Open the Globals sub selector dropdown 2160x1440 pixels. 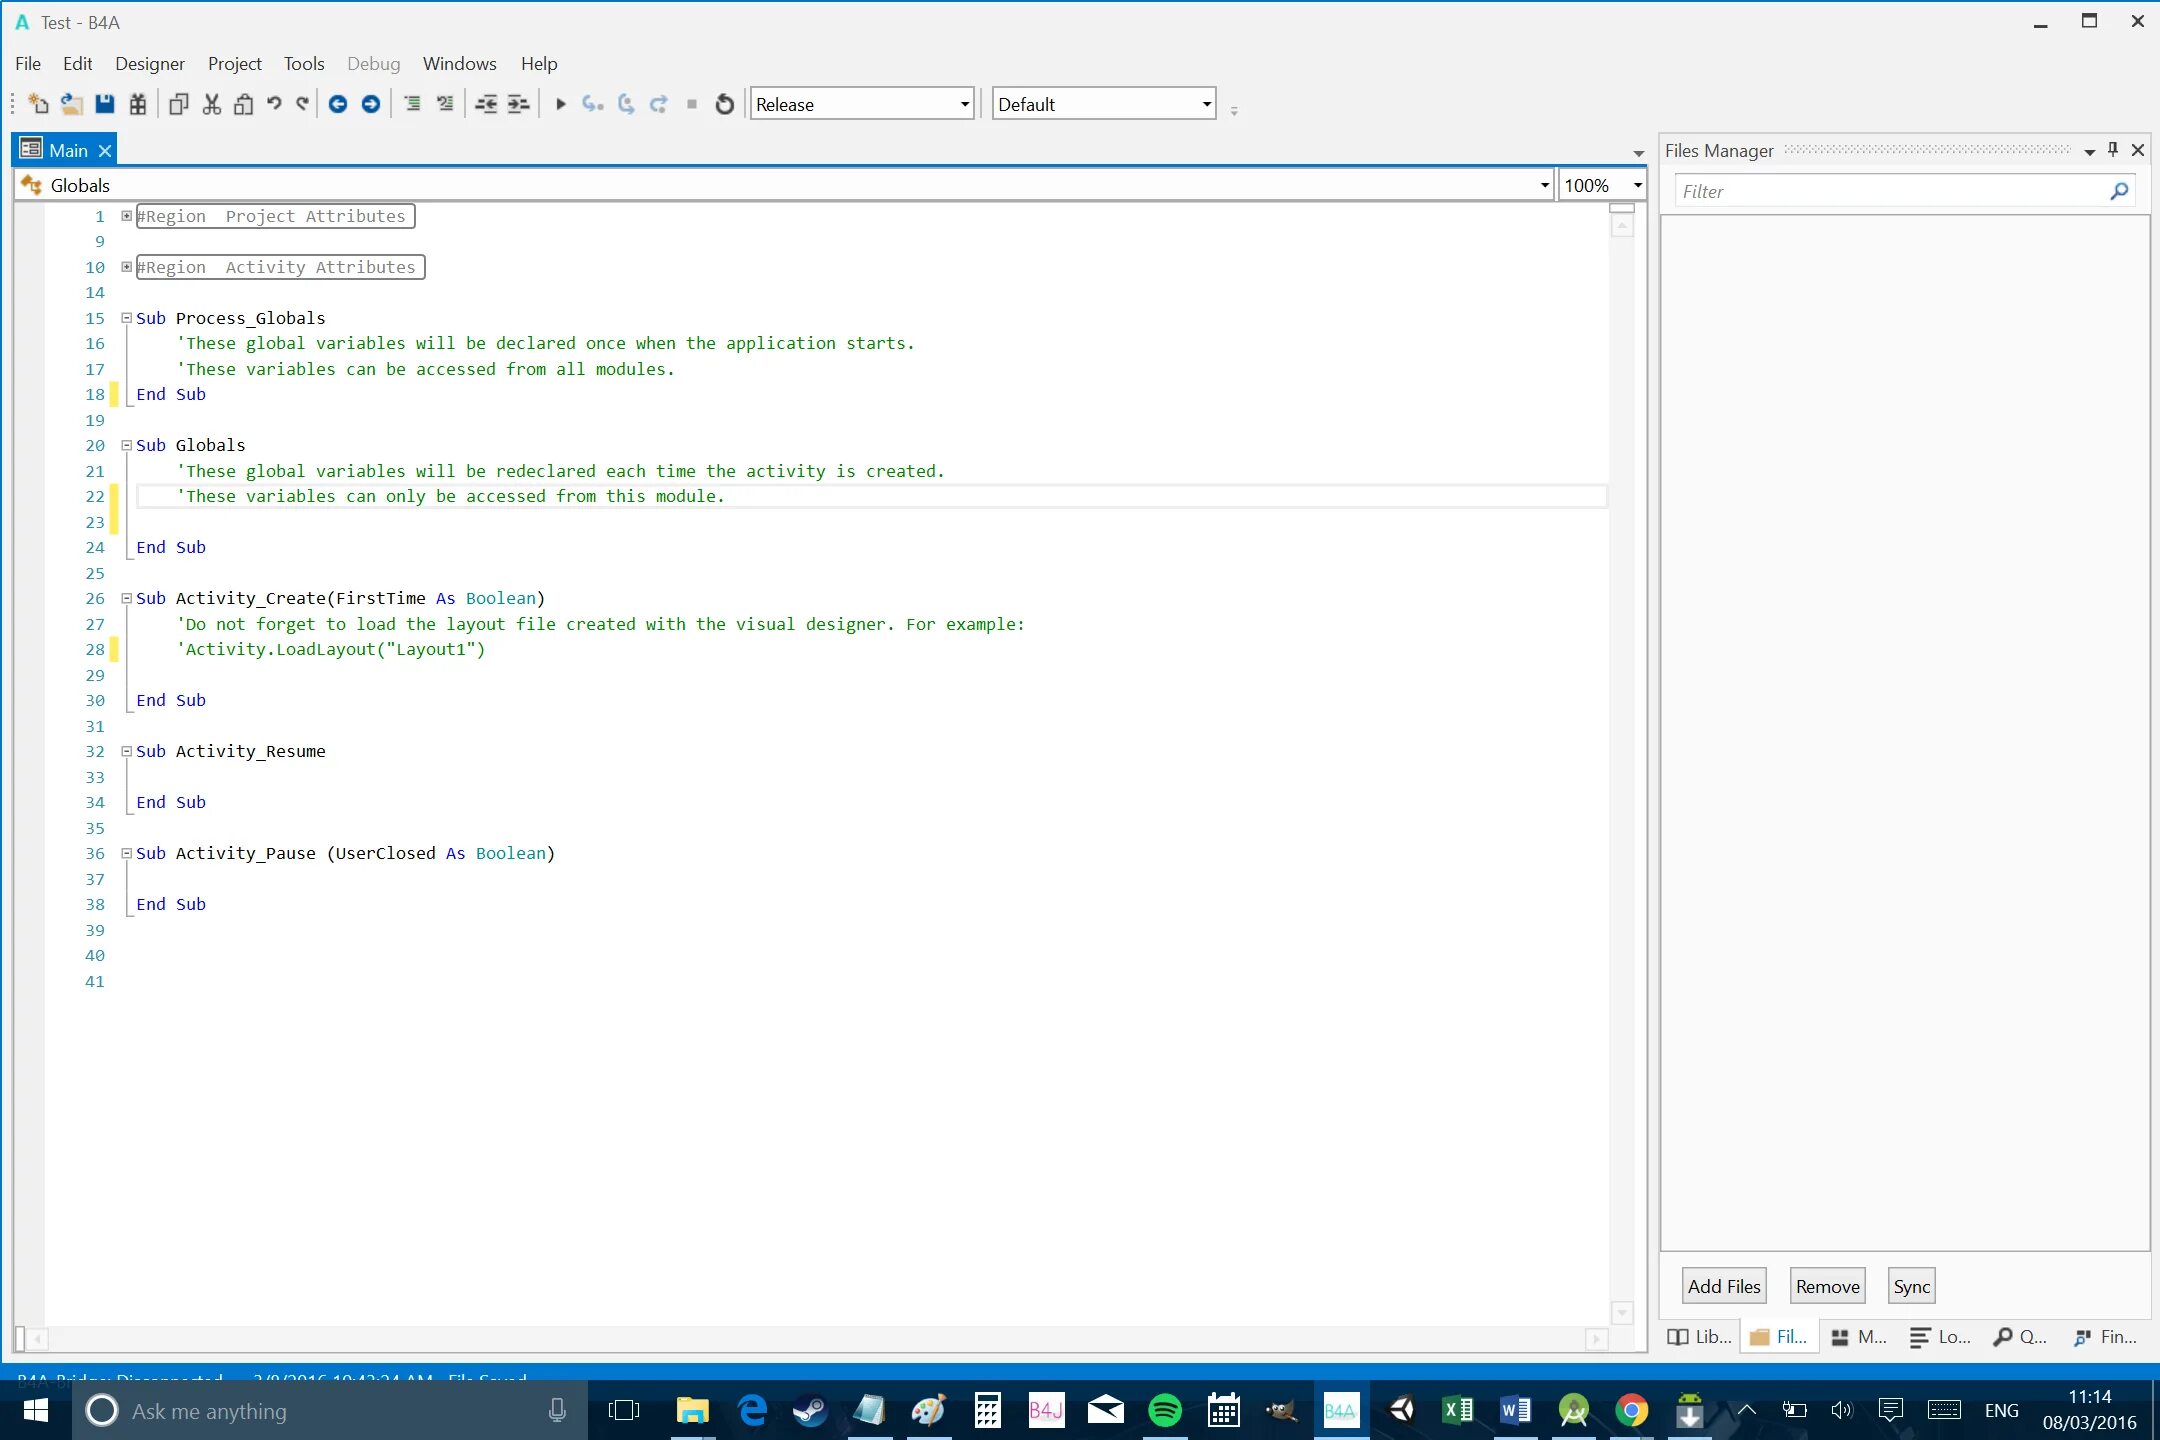(x=1544, y=185)
